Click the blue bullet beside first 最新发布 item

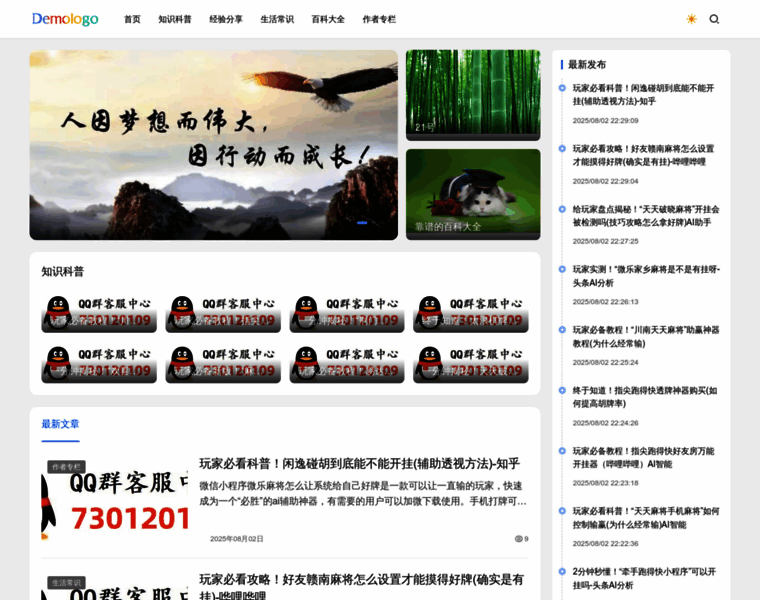pyautogui.click(x=562, y=88)
